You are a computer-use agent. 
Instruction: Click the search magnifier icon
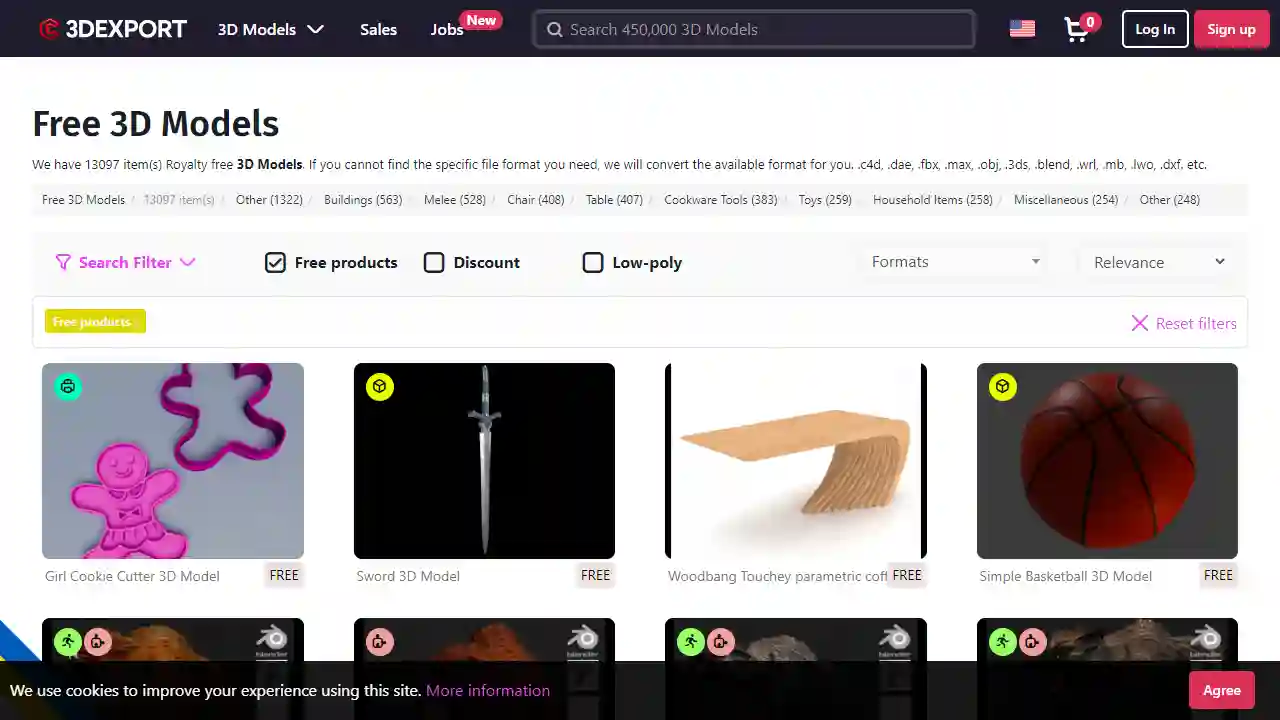pyautogui.click(x=555, y=29)
